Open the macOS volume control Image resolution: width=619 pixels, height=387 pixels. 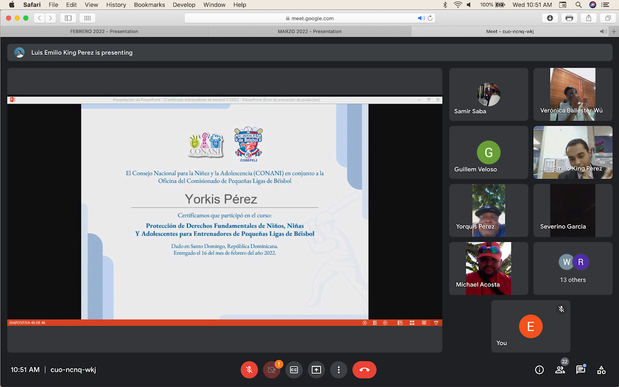(x=469, y=5)
